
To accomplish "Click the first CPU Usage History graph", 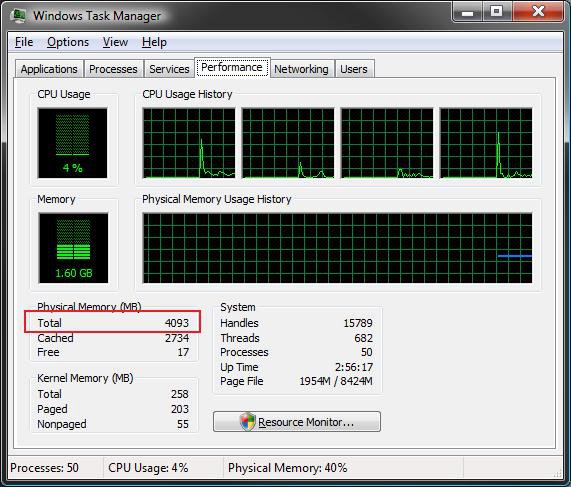I will point(189,143).
